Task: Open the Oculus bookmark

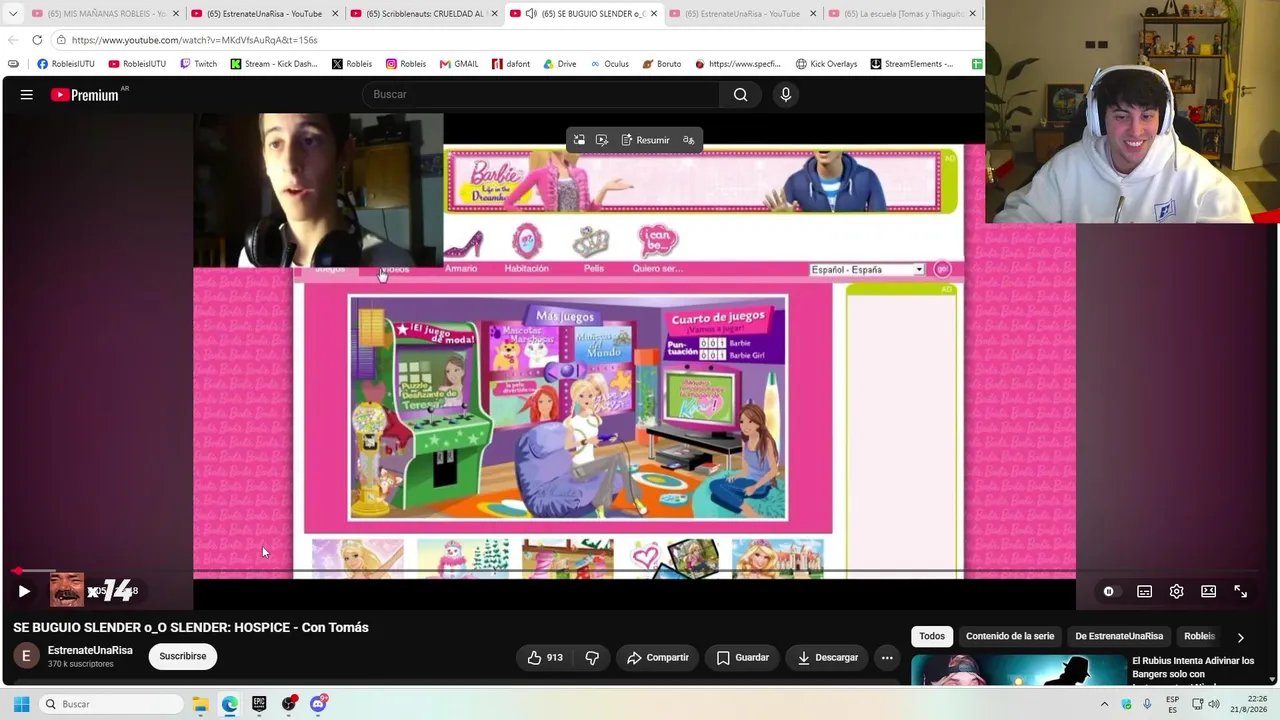Action: tap(609, 64)
